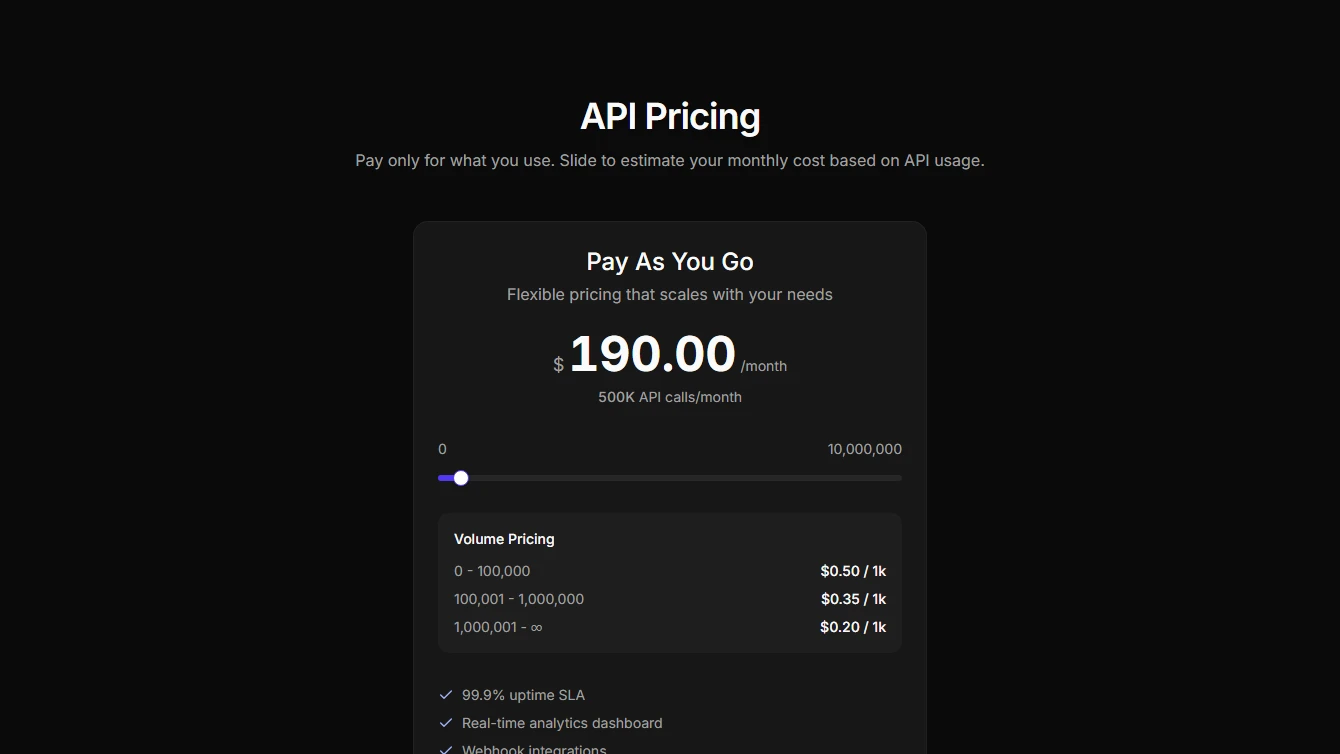Screen dimensions: 1340x754
Task: Click the 99.9% uptime SLA feature entry
Action: [x=522, y=694]
